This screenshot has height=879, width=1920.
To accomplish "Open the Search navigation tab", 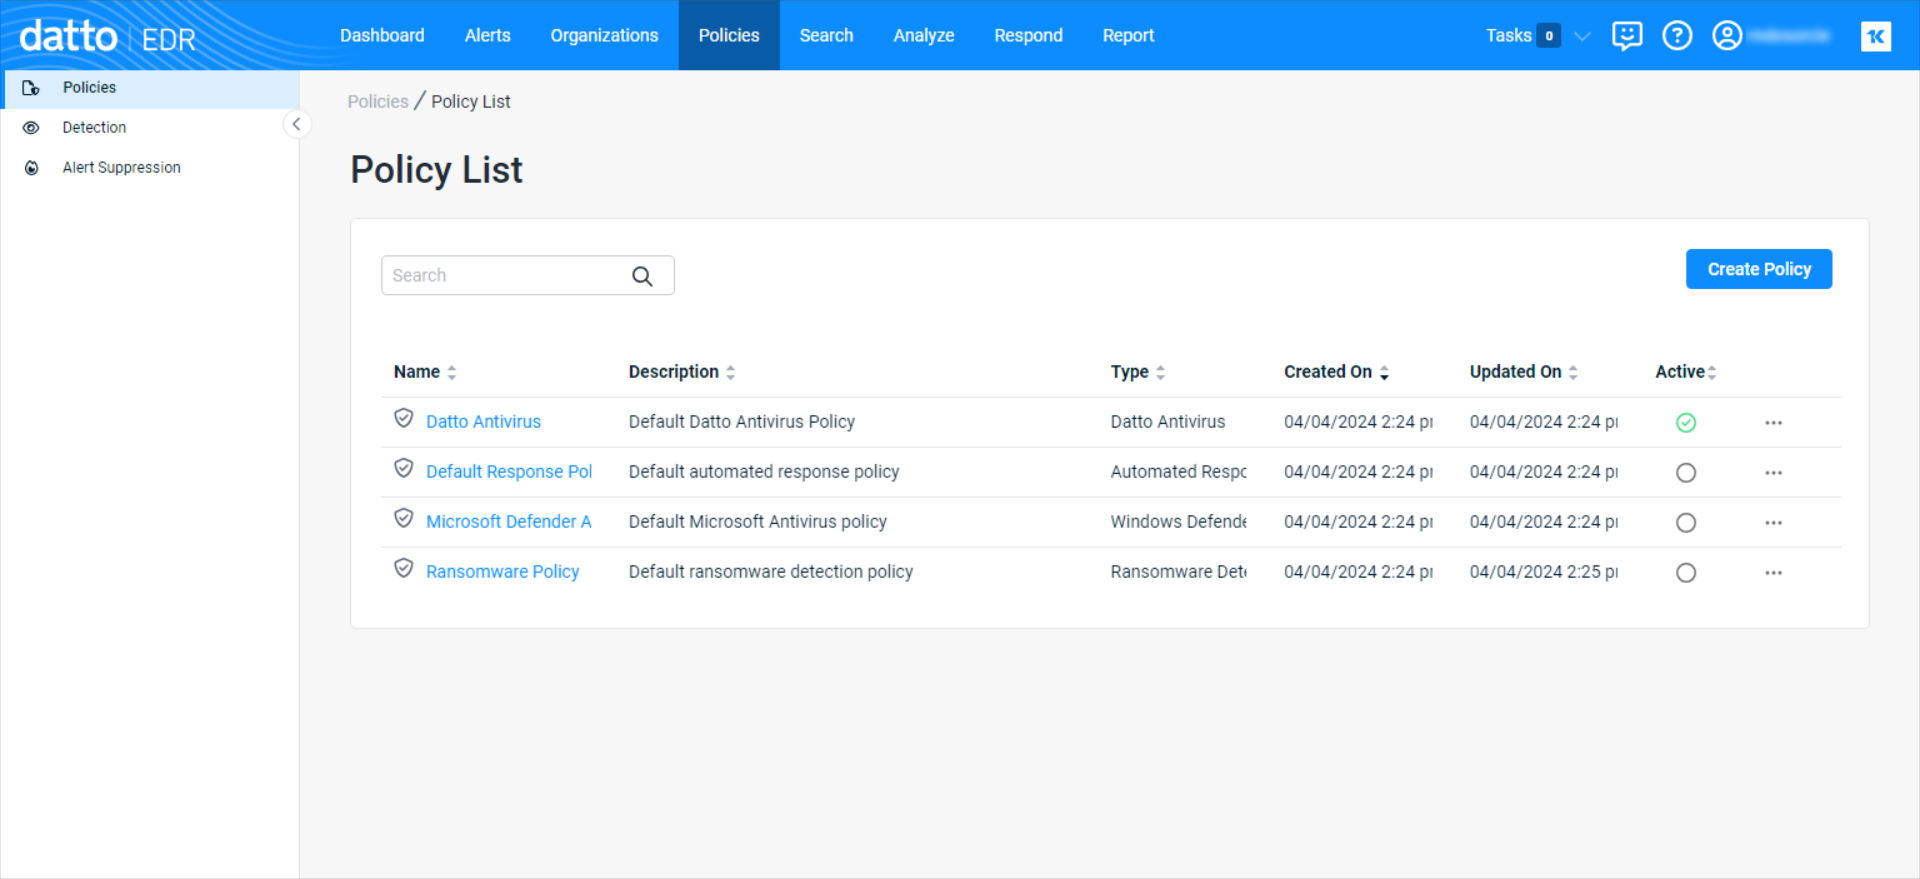I will point(826,36).
